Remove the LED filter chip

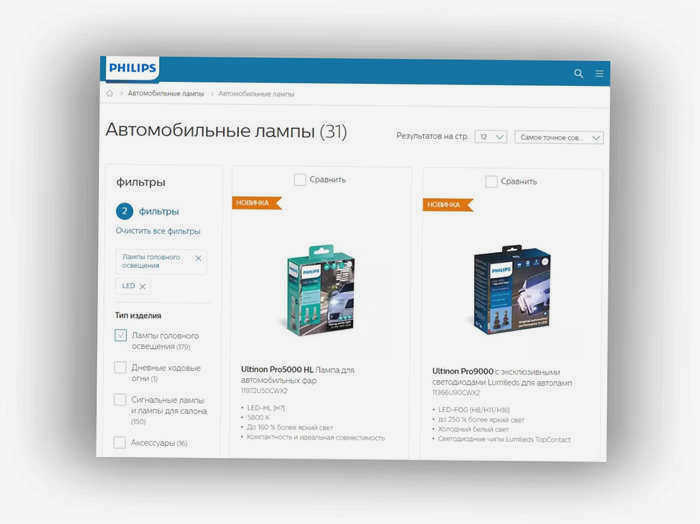143,287
